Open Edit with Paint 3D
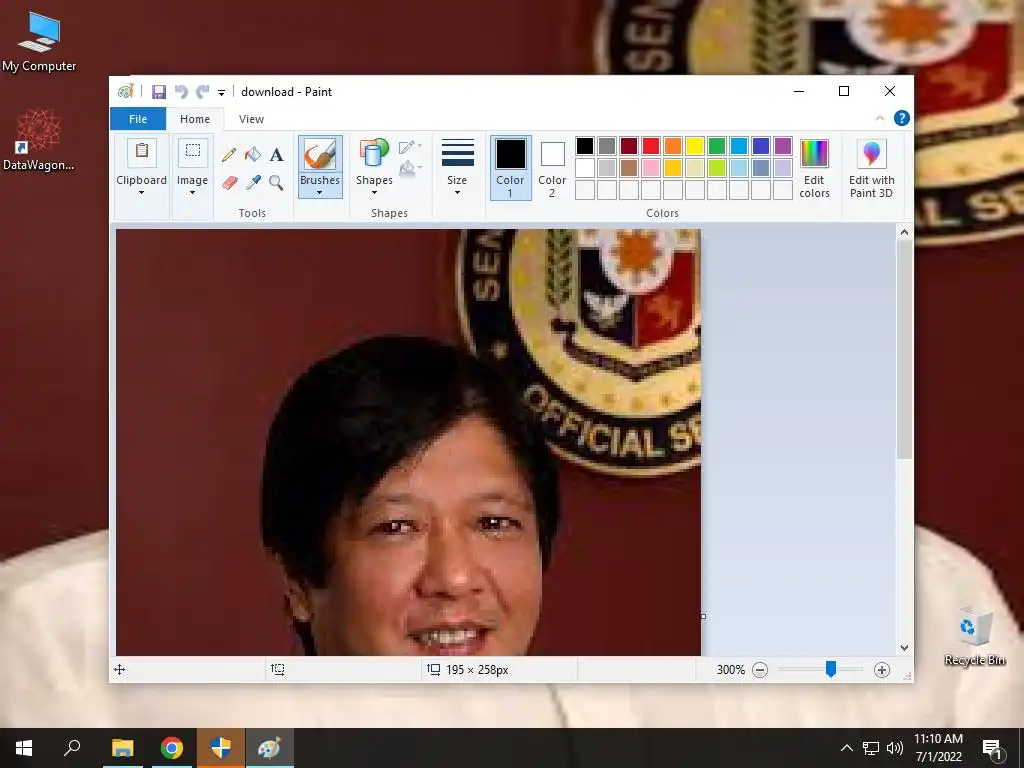 [x=872, y=168]
